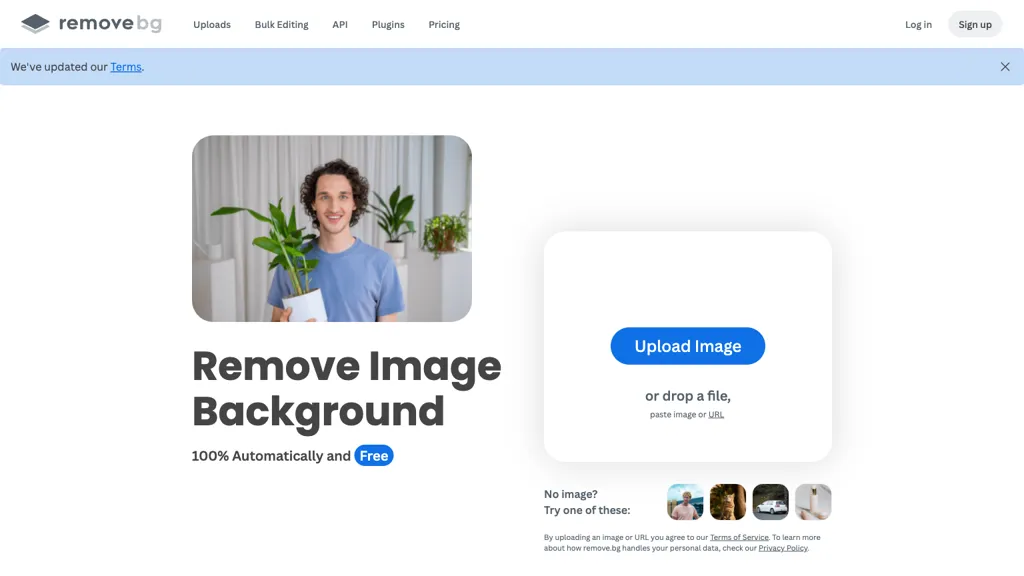1024x576 pixels.
Task: View the Pricing plans
Action: [x=443, y=24]
